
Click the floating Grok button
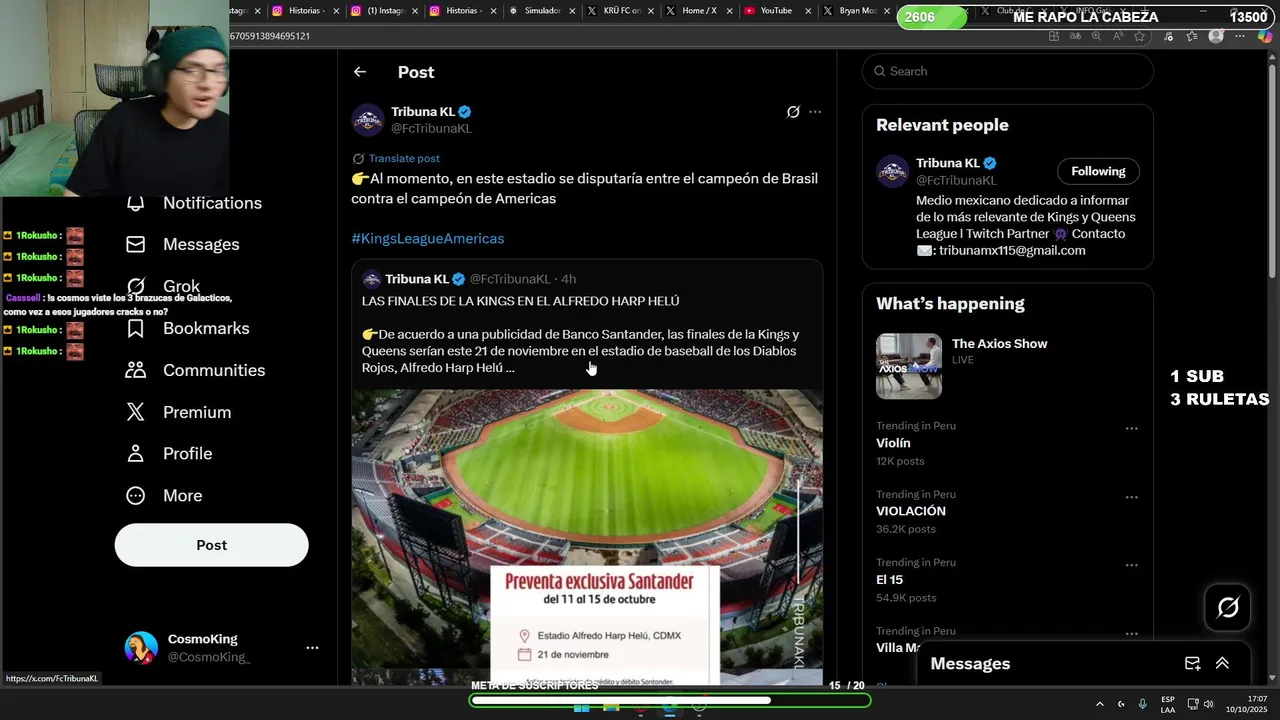click(1228, 607)
